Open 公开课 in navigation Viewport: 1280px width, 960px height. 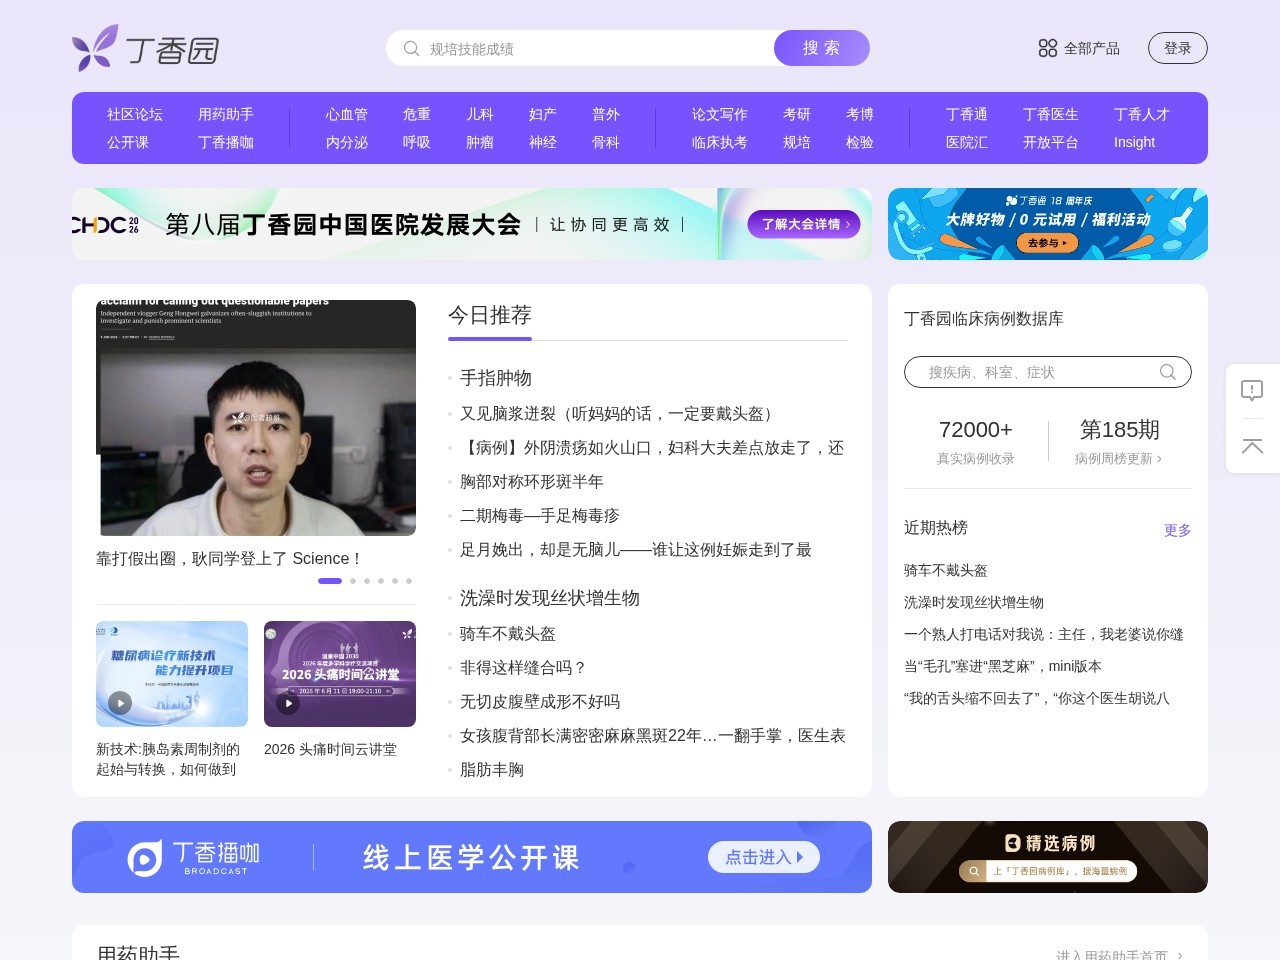[x=128, y=142]
